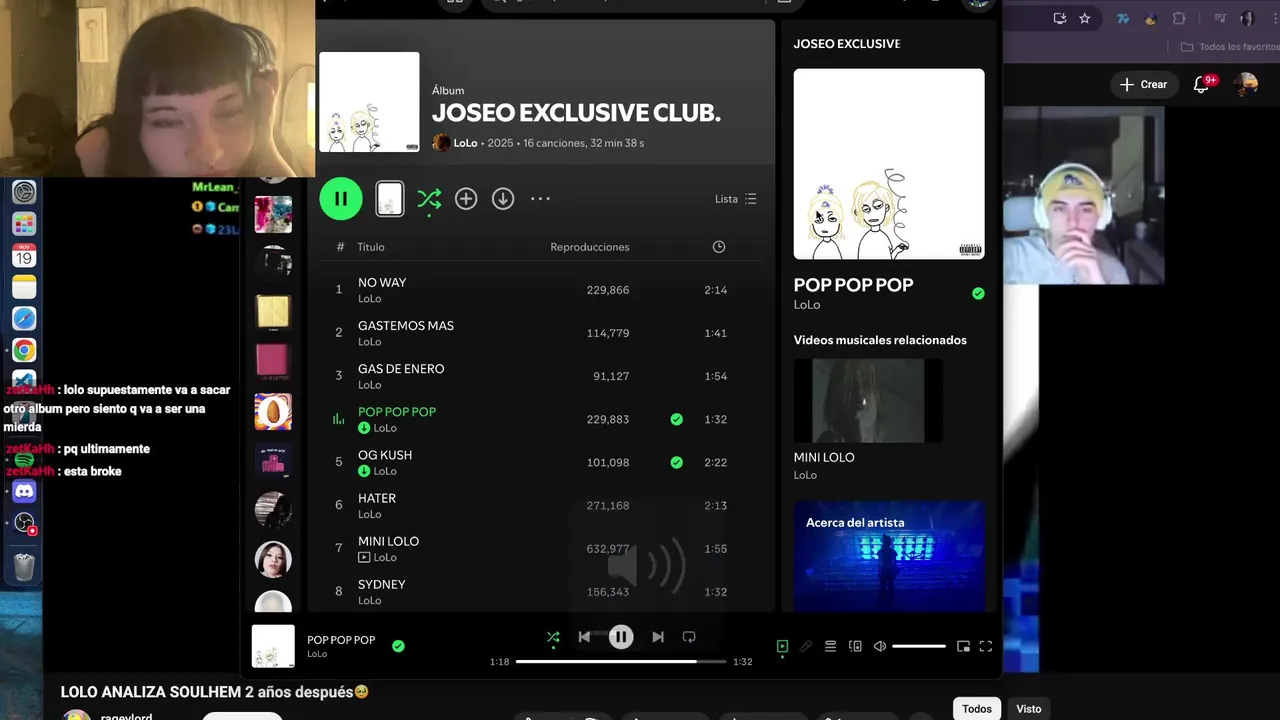This screenshot has width=1280, height=720.
Task: Select the playing track POP POP POP
Action: (x=541, y=419)
